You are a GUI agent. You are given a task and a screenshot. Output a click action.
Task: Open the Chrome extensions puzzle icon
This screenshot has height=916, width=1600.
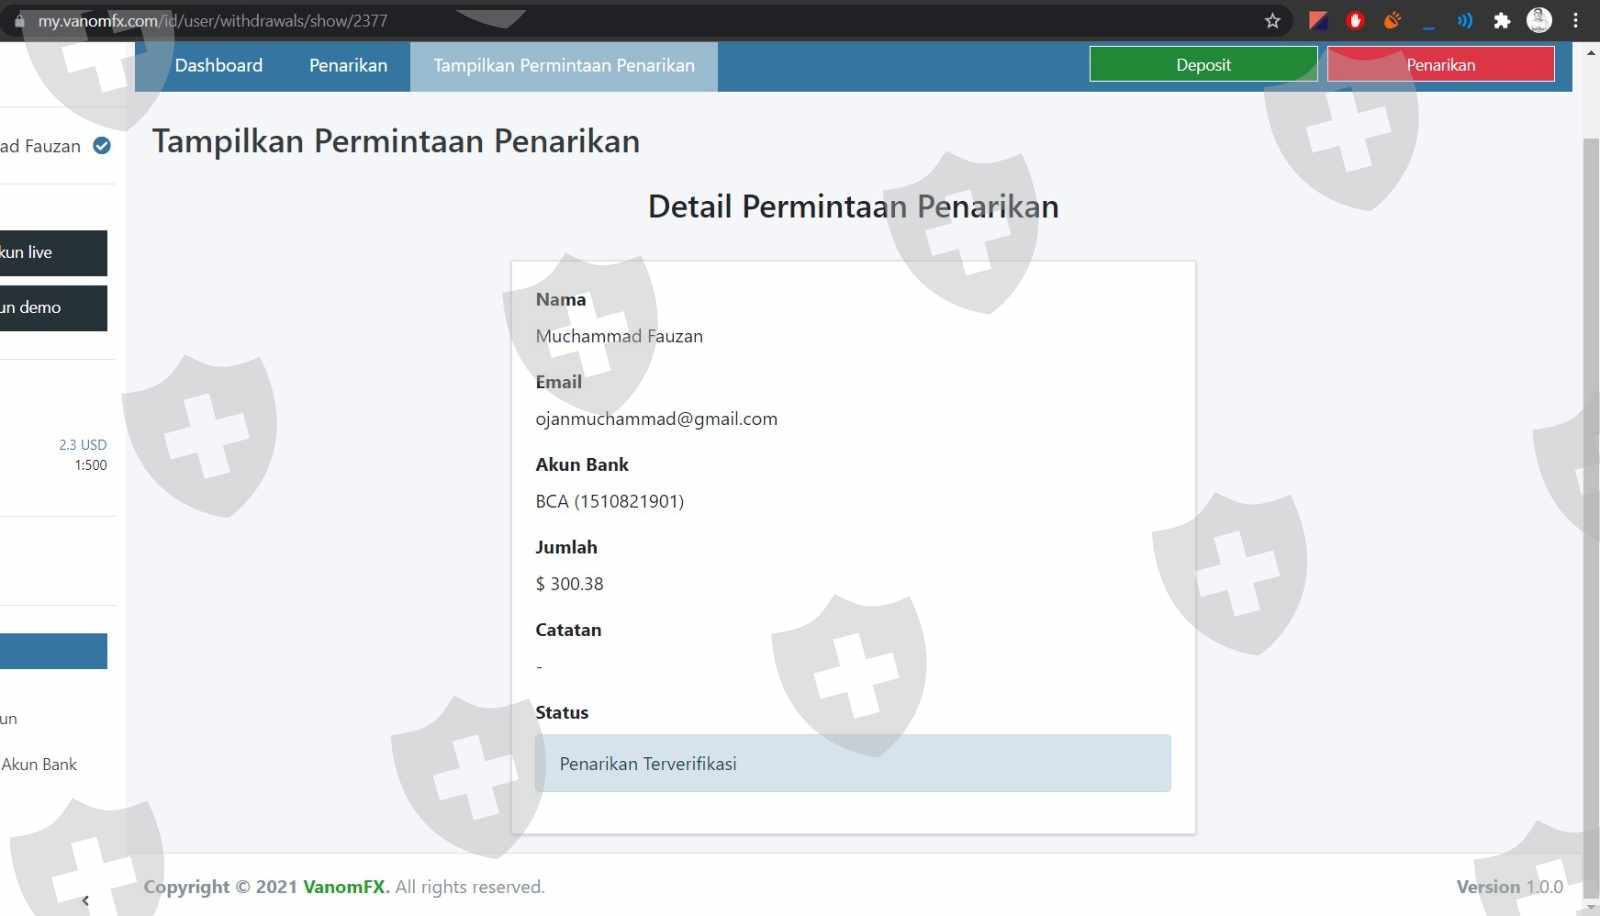tap(1501, 21)
